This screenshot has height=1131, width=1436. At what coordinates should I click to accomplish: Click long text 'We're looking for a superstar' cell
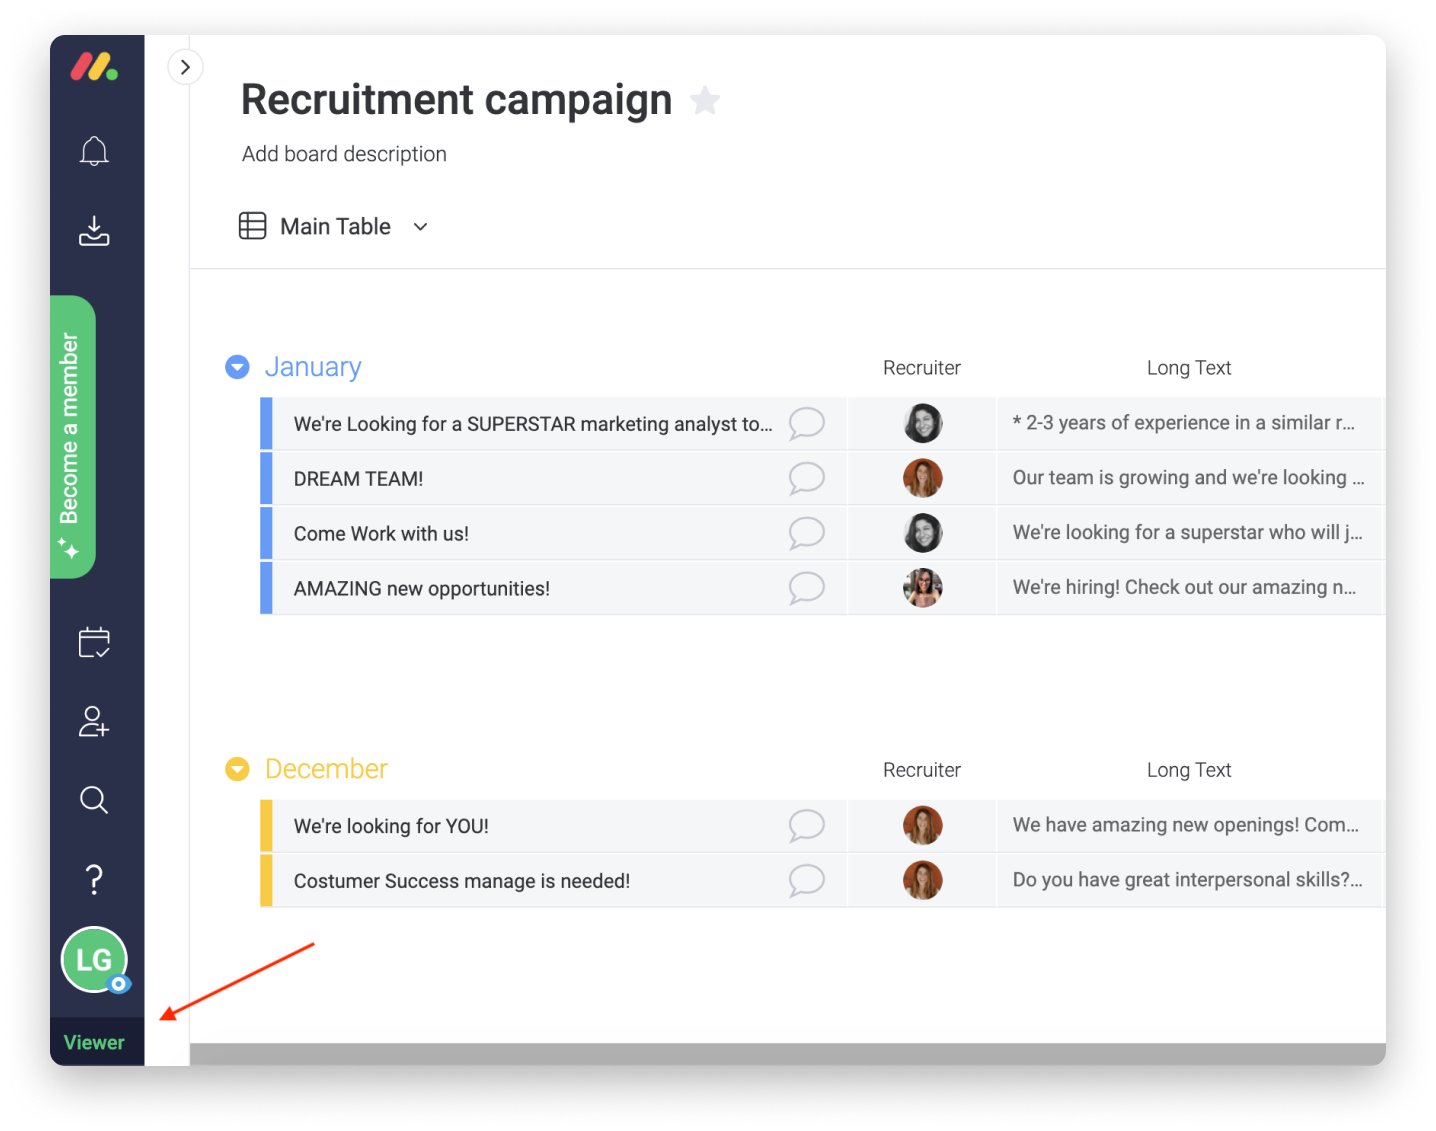pos(1189,533)
